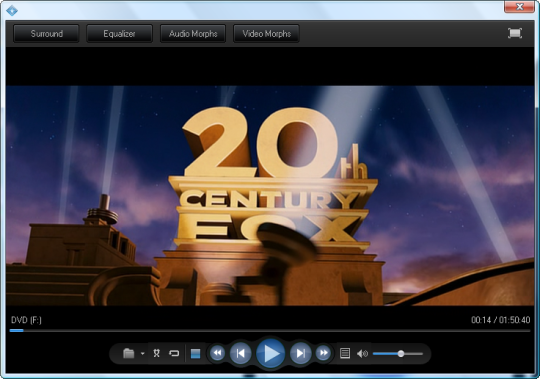540x379 pixels.
Task: Expand the open-file dropdown arrow
Action: (x=143, y=354)
